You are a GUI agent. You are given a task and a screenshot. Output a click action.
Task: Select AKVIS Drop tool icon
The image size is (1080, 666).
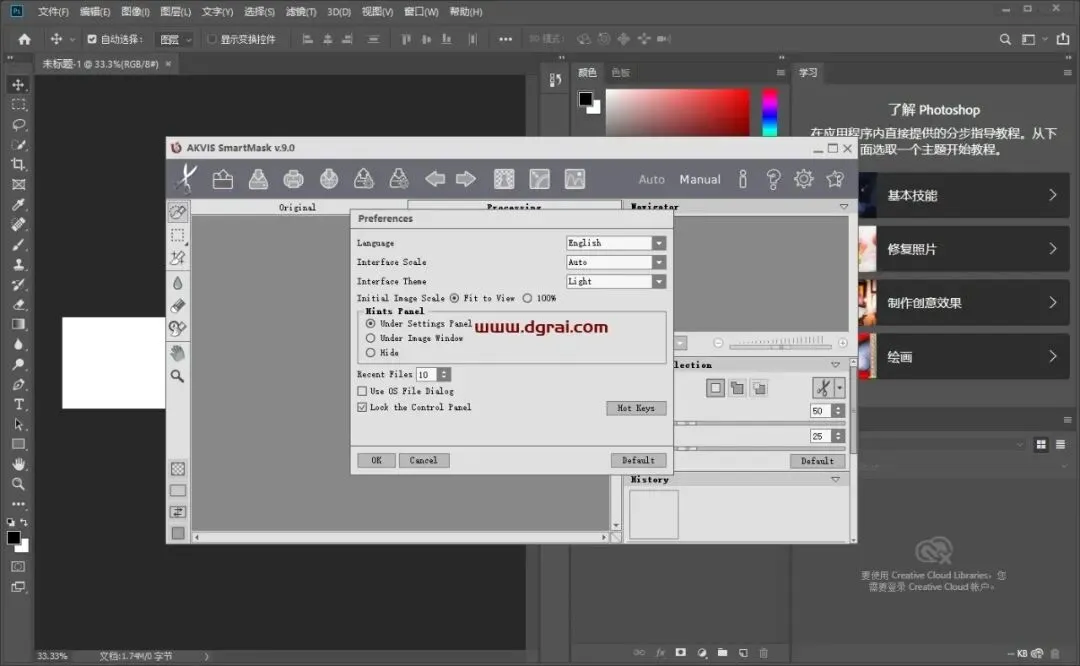coord(178,282)
